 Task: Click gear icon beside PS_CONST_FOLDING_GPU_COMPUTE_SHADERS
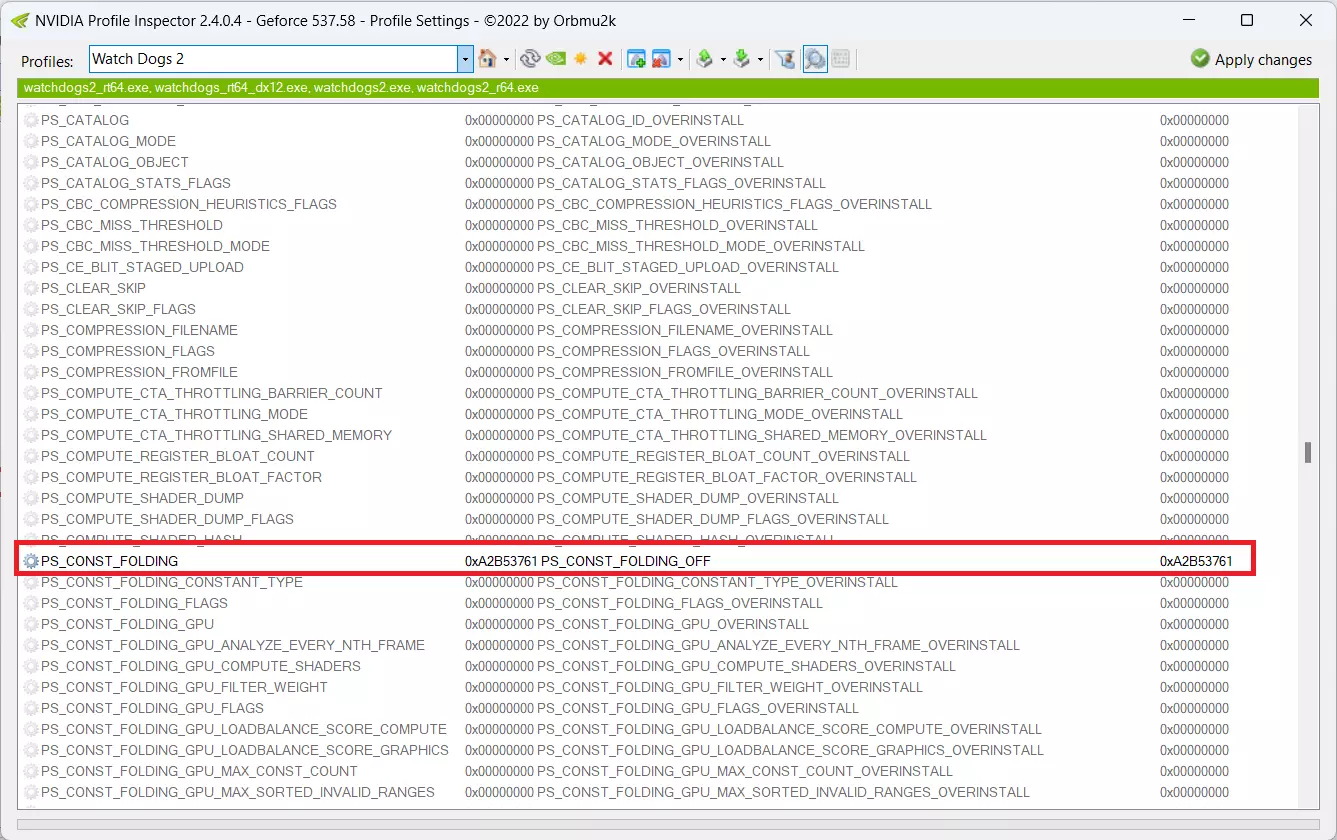coord(31,666)
